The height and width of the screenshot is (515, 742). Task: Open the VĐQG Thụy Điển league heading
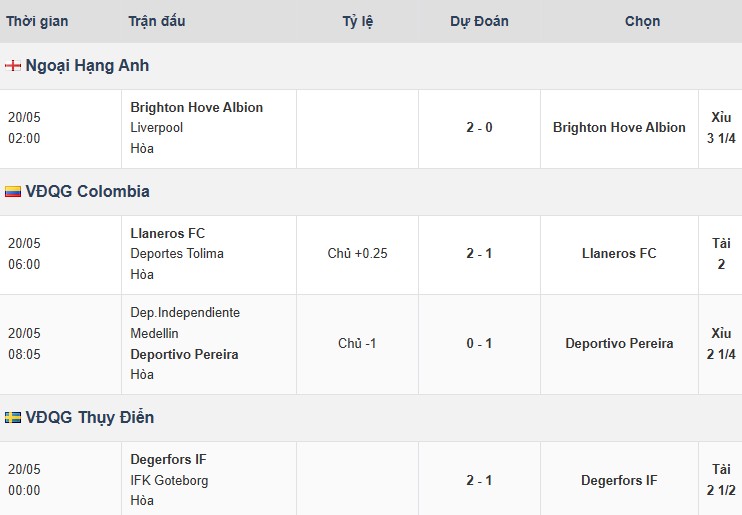tap(90, 417)
